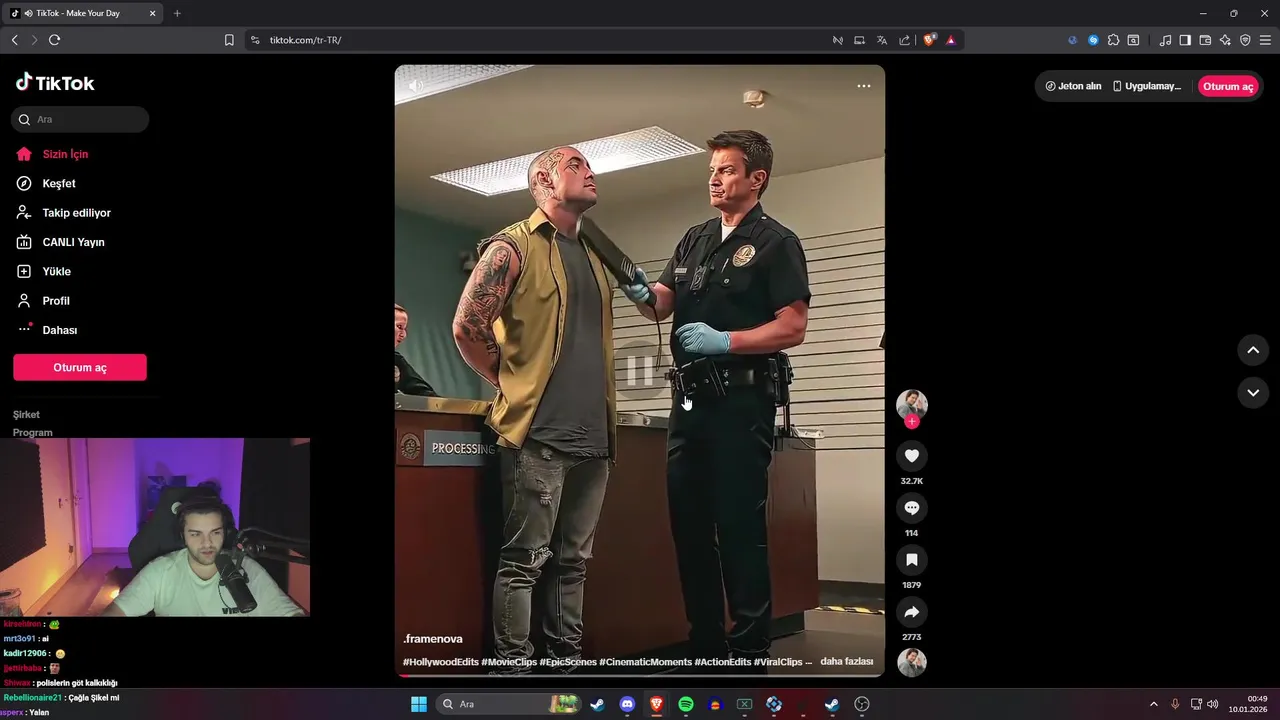Reload the page in browser
This screenshot has height=720, width=1280.
pos(54,40)
